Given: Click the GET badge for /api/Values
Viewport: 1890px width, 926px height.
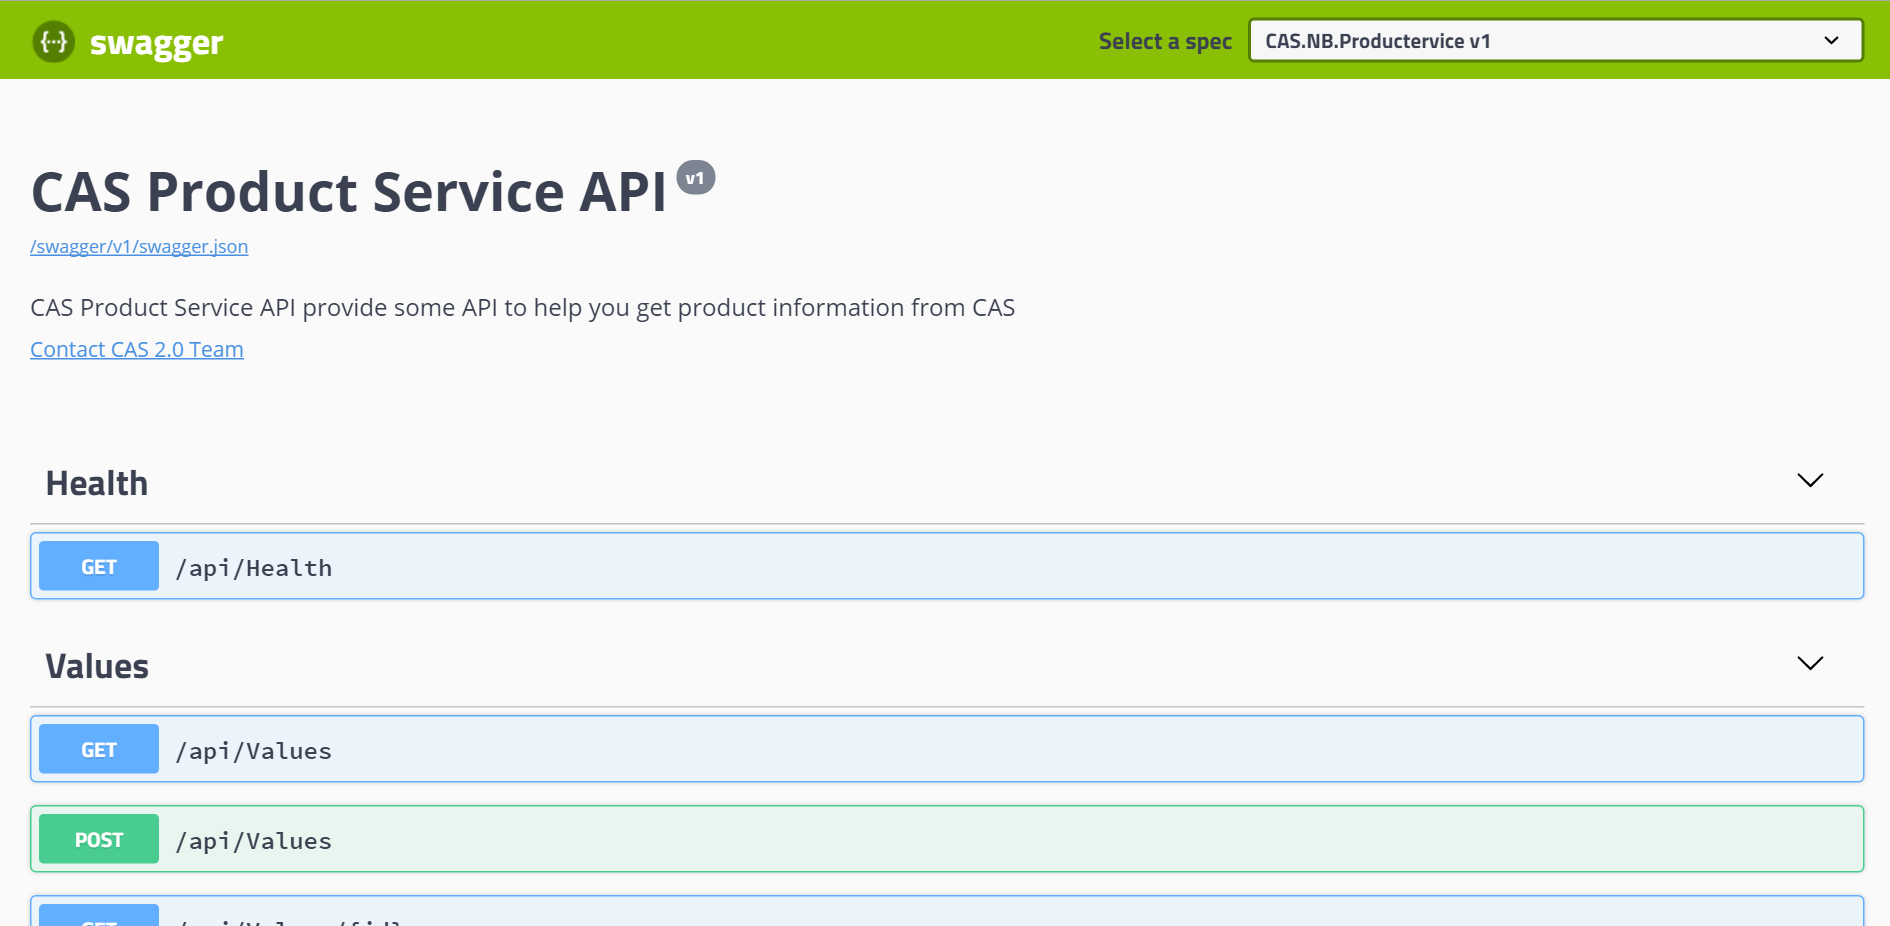Looking at the screenshot, I should click(99, 750).
